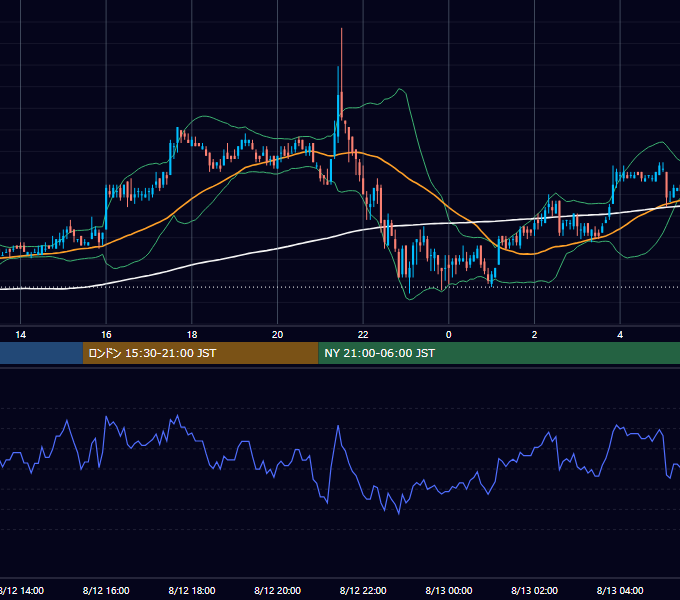Click the 20 hour axis label
Image resolution: width=680 pixels, height=600 pixels.
[x=278, y=335]
